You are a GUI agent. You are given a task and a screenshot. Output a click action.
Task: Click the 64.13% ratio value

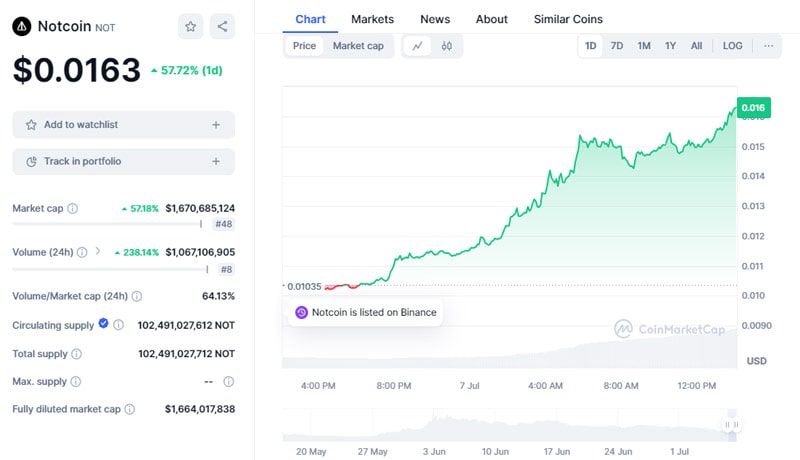point(218,296)
